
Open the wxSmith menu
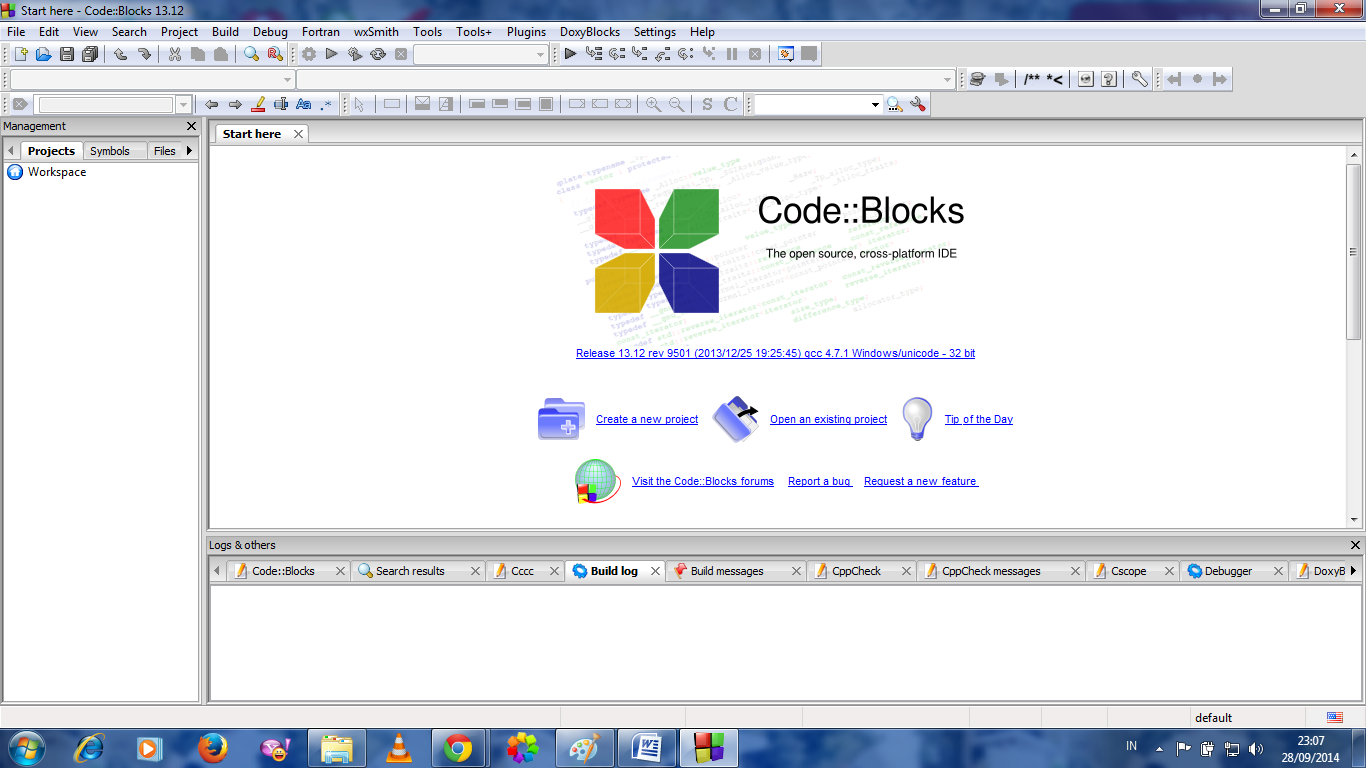tap(376, 32)
